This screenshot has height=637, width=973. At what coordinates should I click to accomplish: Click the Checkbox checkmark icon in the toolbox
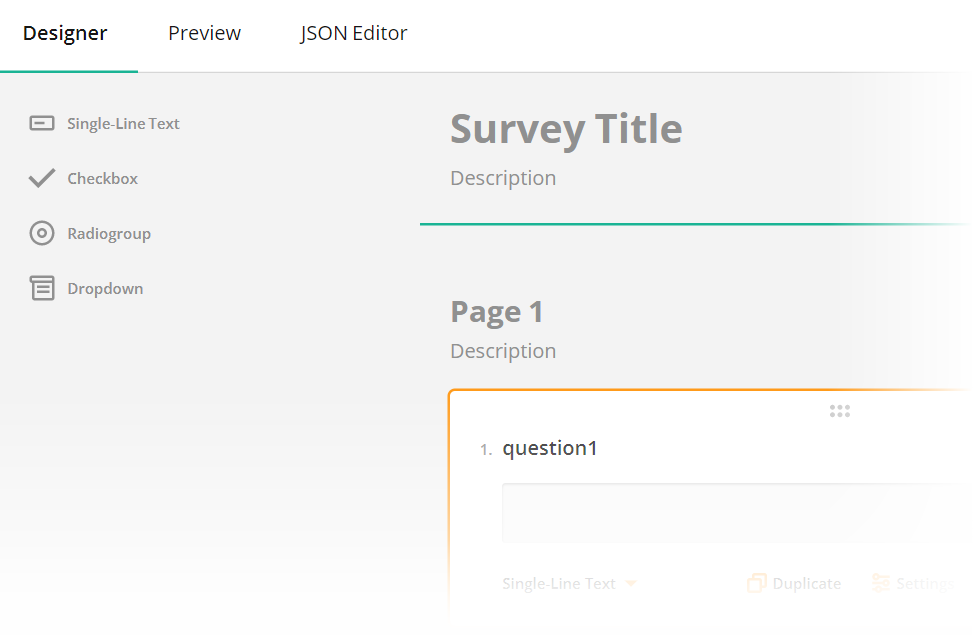(41, 177)
